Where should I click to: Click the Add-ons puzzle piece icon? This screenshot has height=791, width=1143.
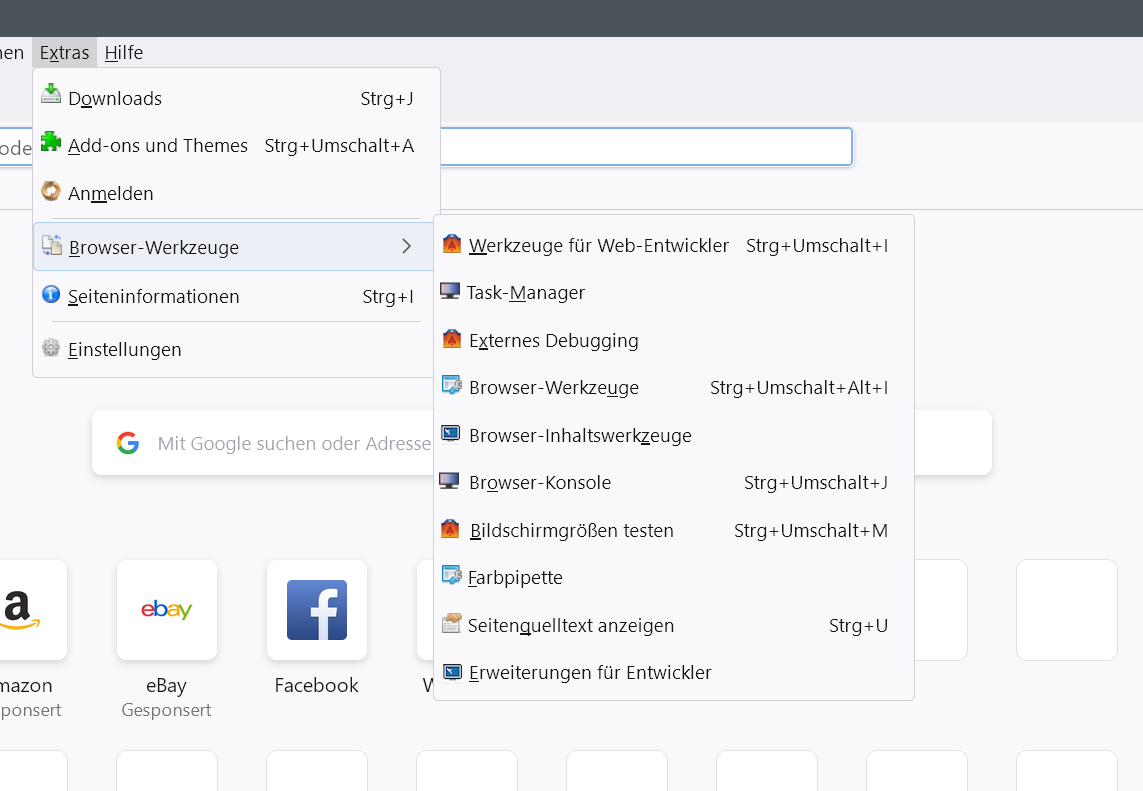pos(51,142)
